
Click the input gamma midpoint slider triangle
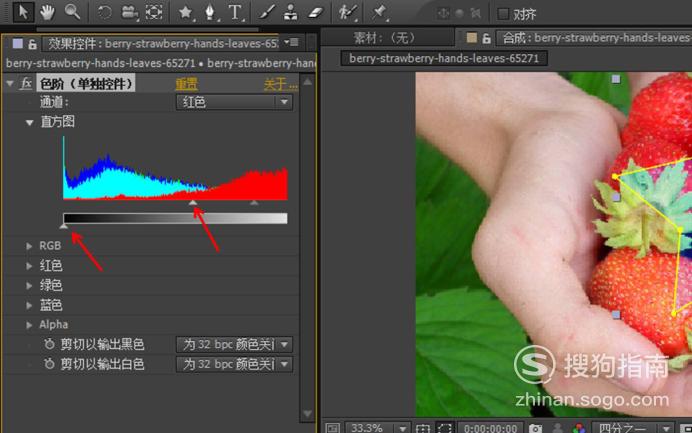tap(193, 203)
